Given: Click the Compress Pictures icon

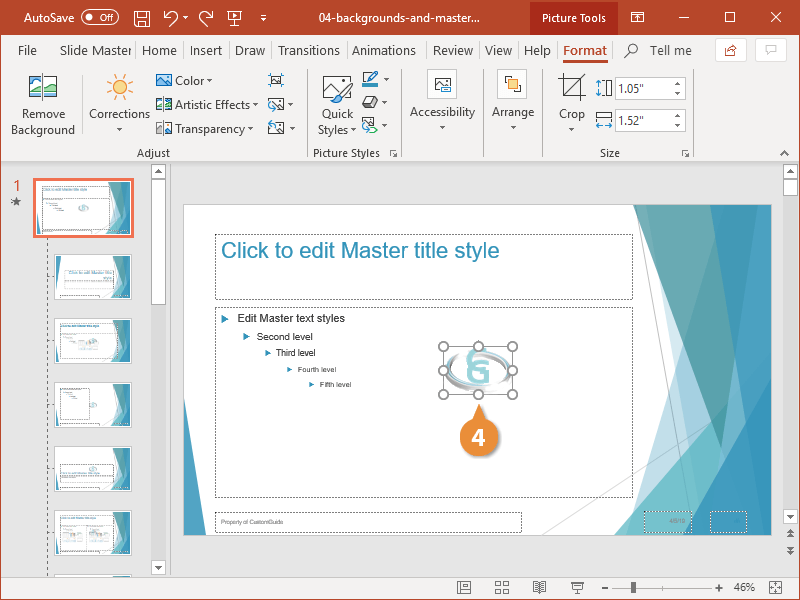Looking at the screenshot, I should (x=276, y=80).
